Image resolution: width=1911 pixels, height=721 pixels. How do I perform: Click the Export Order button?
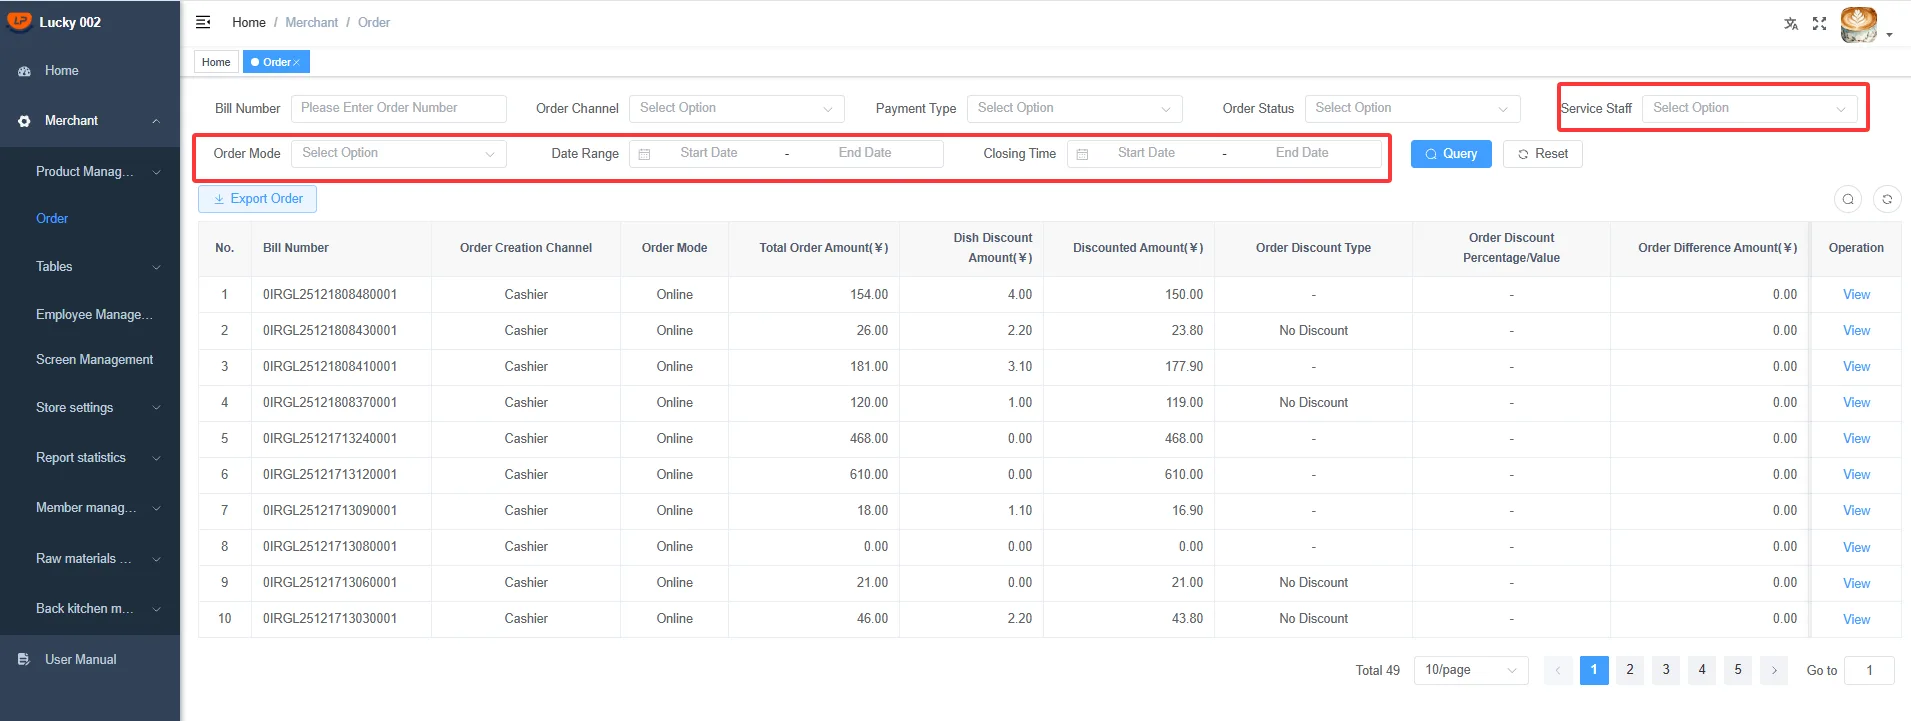point(258,199)
